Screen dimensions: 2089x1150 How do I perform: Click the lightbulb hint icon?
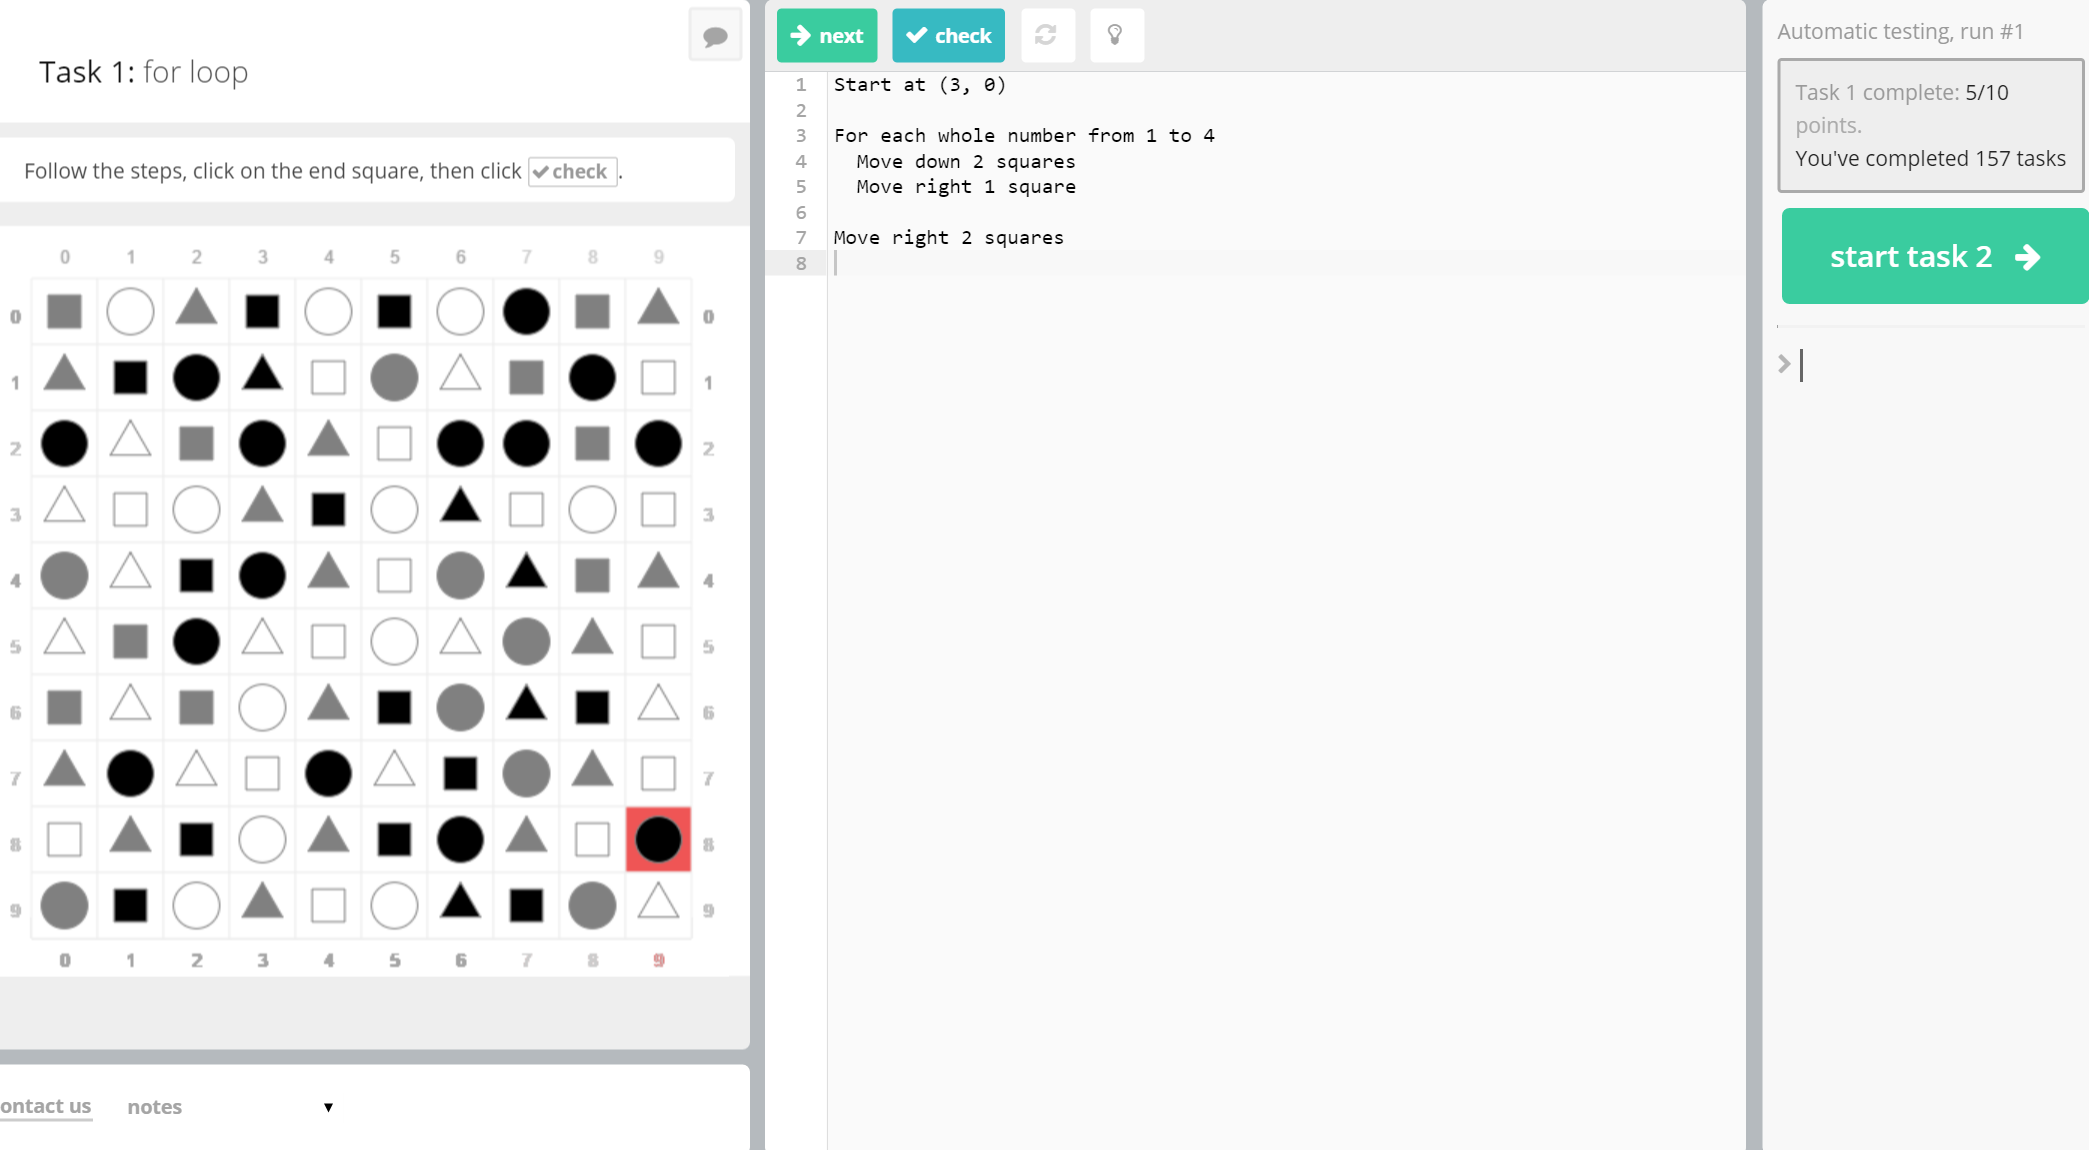pos(1115,36)
